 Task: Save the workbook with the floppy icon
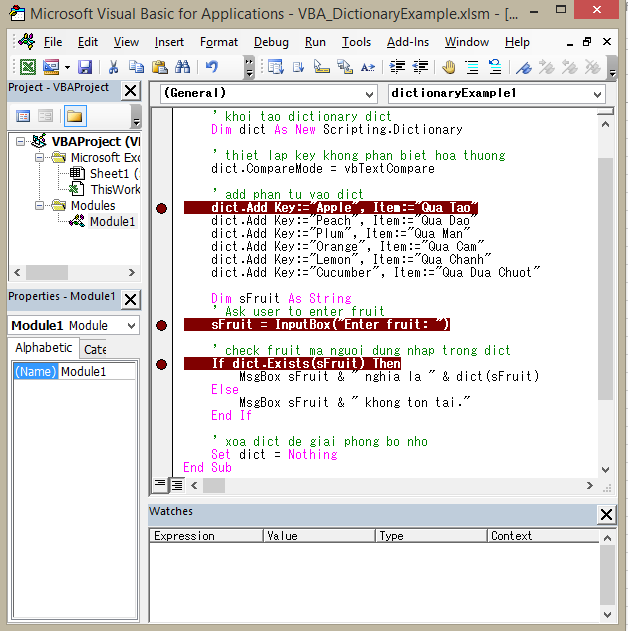[x=85, y=67]
